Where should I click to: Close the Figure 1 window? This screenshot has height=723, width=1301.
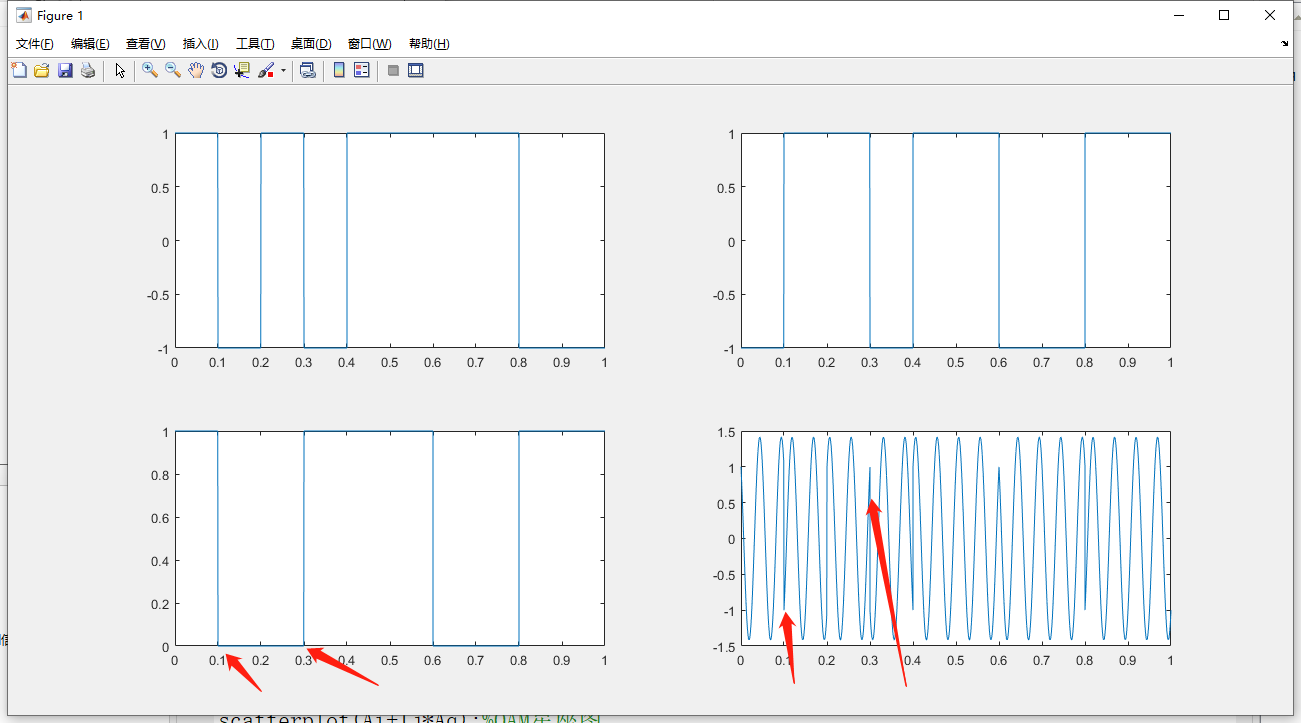pos(1269,15)
